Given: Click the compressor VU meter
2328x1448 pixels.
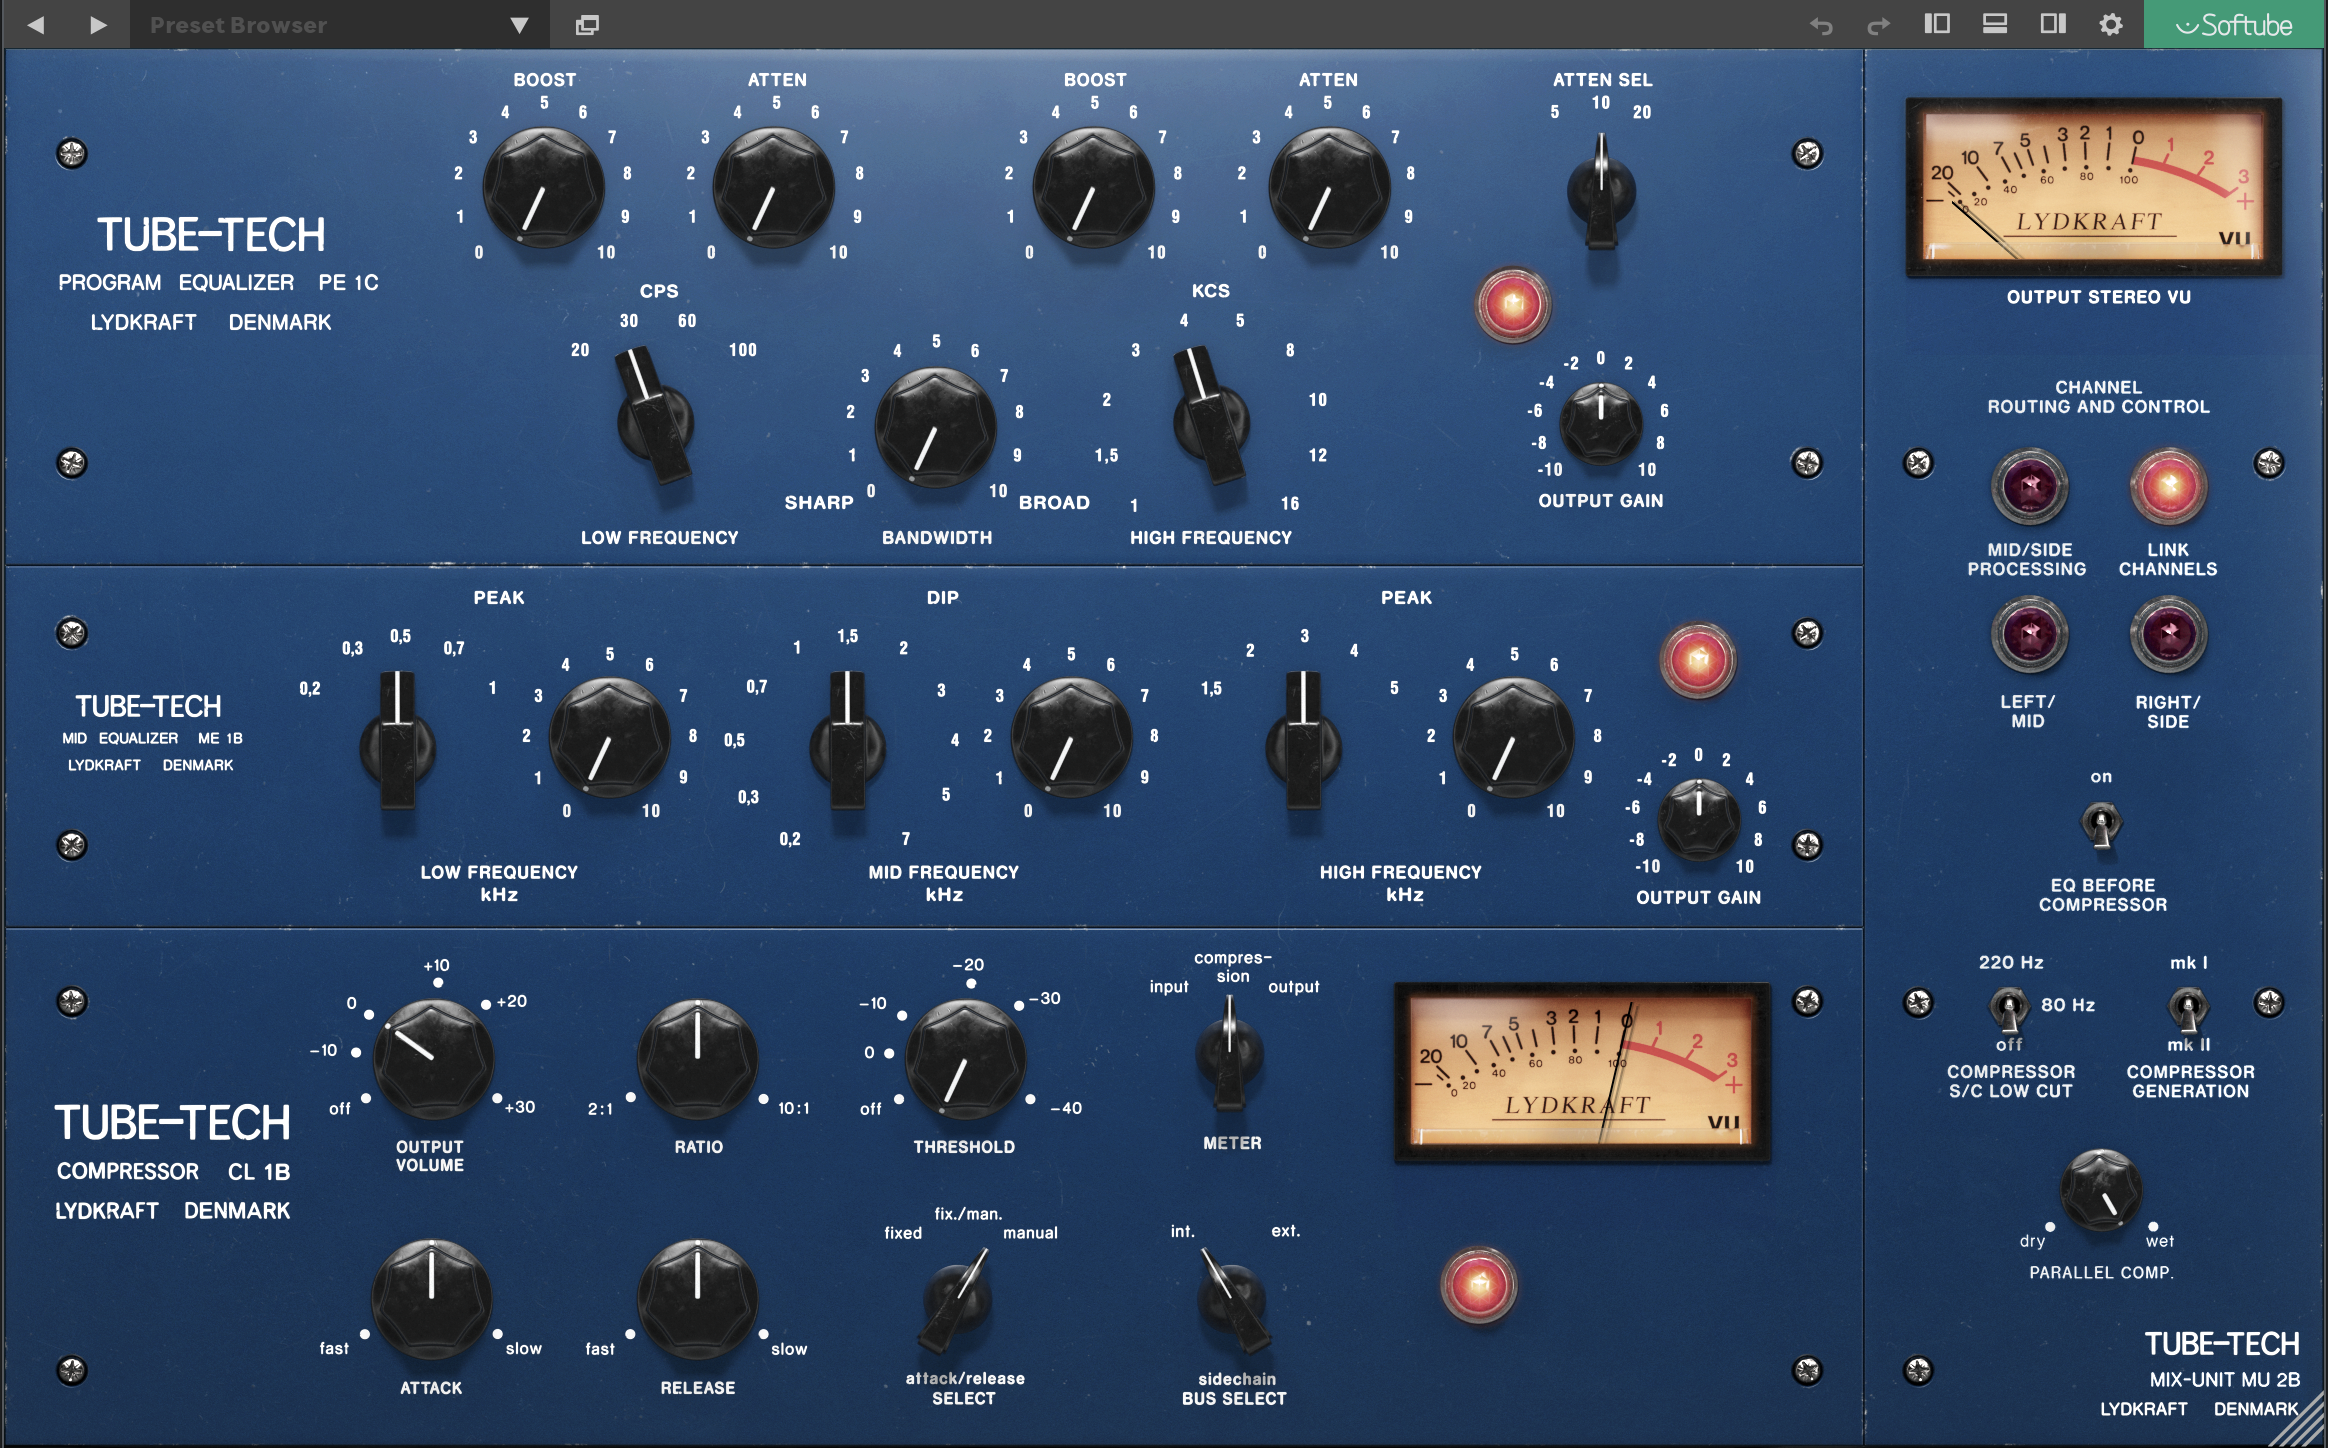Looking at the screenshot, I should pyautogui.click(x=1582, y=1073).
